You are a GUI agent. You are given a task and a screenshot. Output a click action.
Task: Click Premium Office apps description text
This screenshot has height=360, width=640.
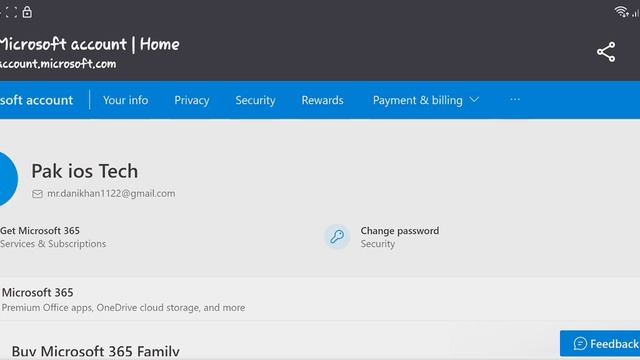(123, 307)
